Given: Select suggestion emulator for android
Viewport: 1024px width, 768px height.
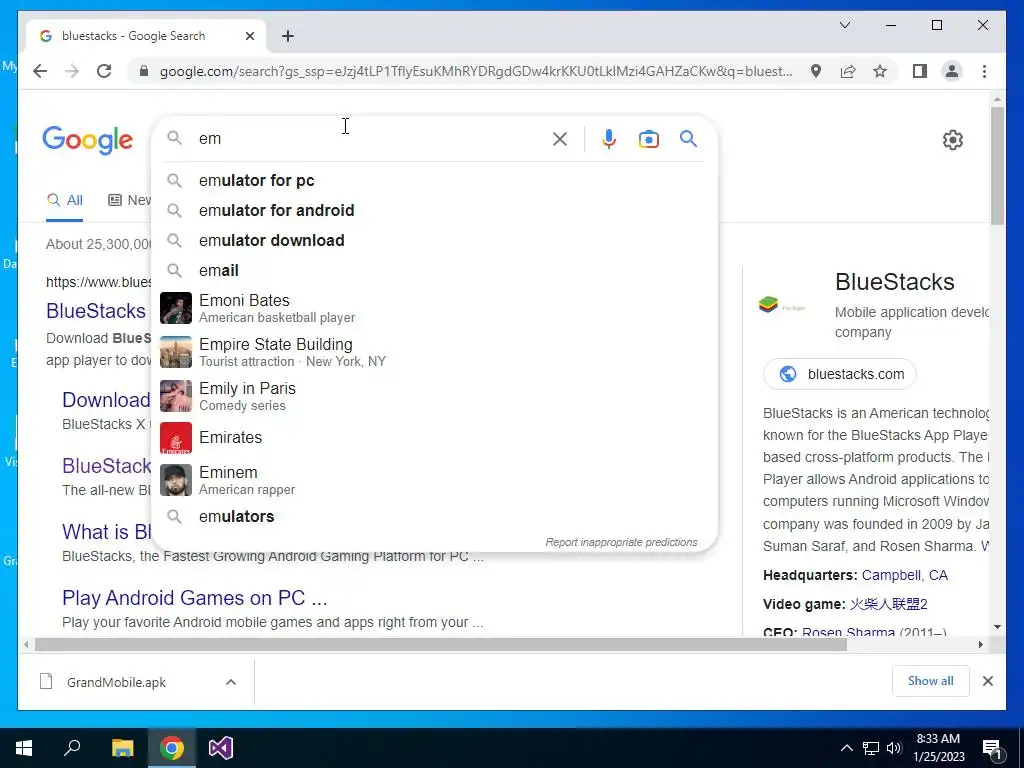Looking at the screenshot, I should point(434,210).
